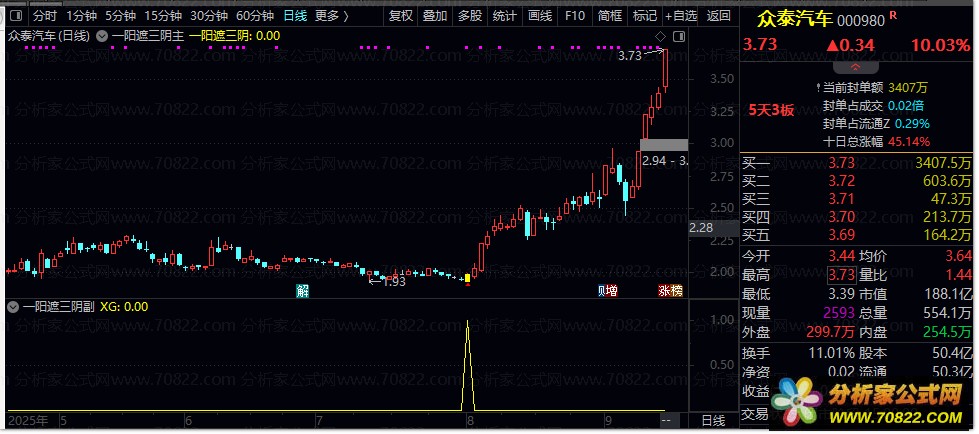
Task: Click the red R badge beside 000980
Action: click(893, 15)
